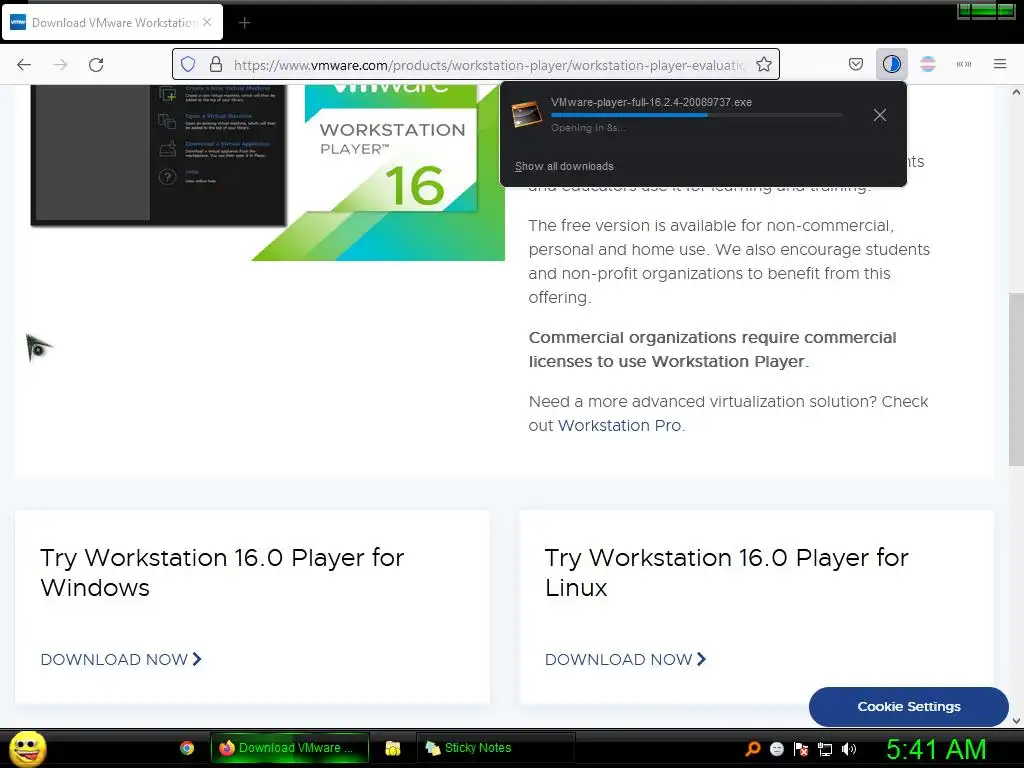
Task: Click the scrollbar down arrow
Action: point(1016,721)
